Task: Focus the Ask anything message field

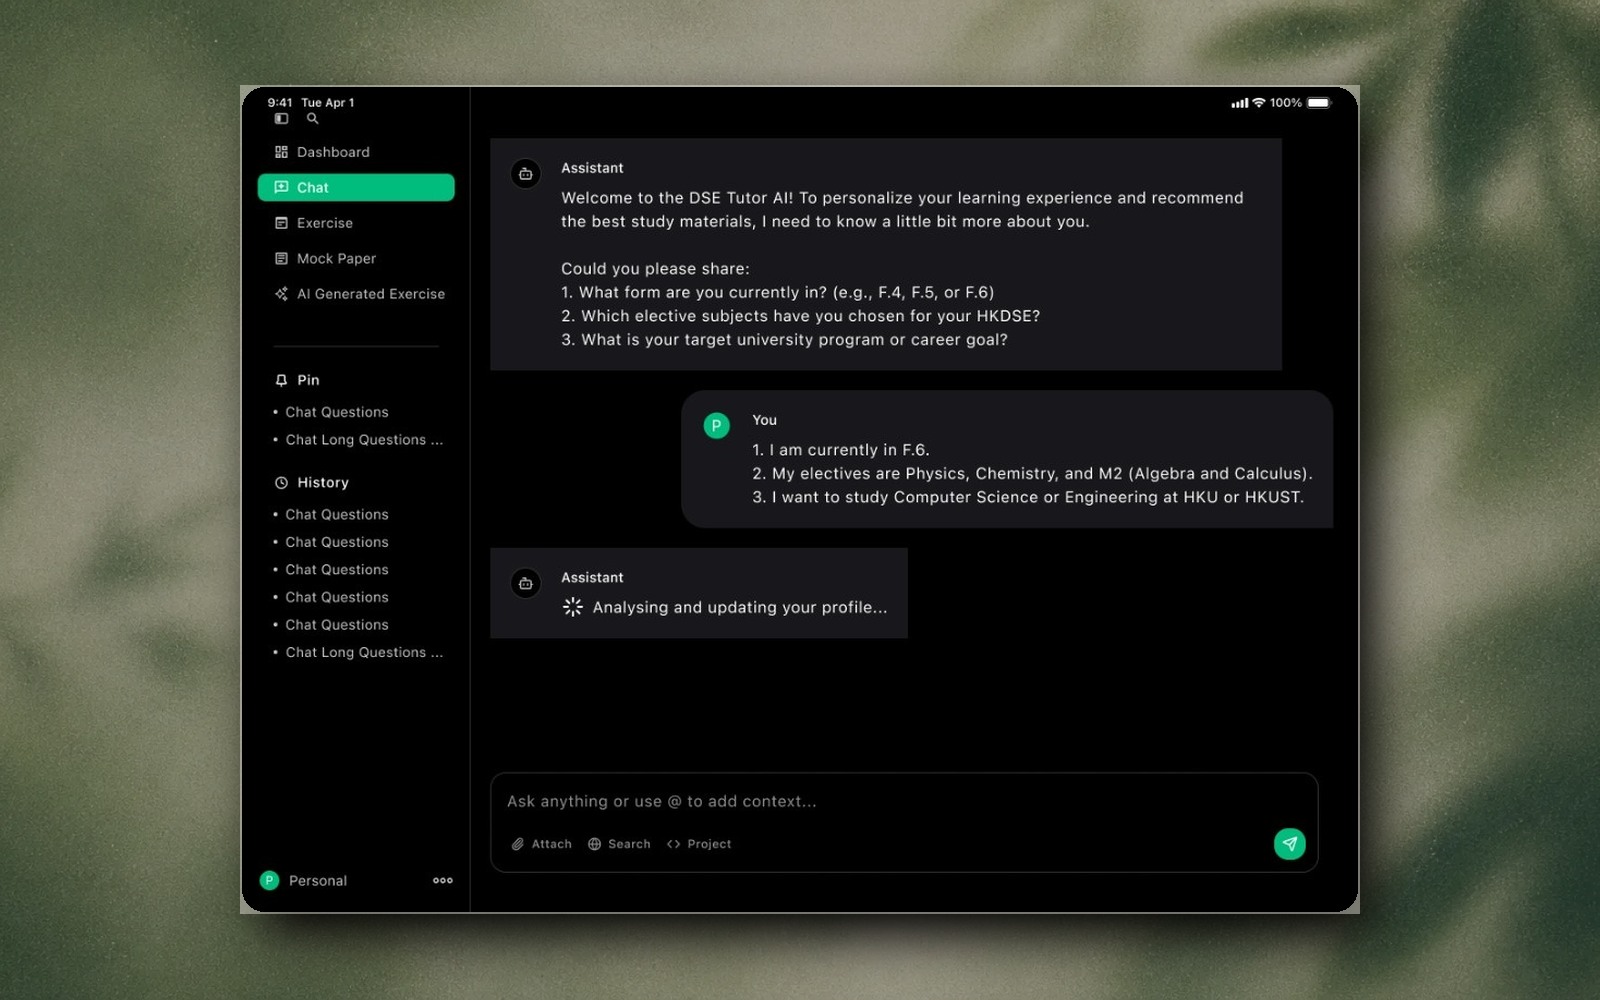Action: [904, 801]
